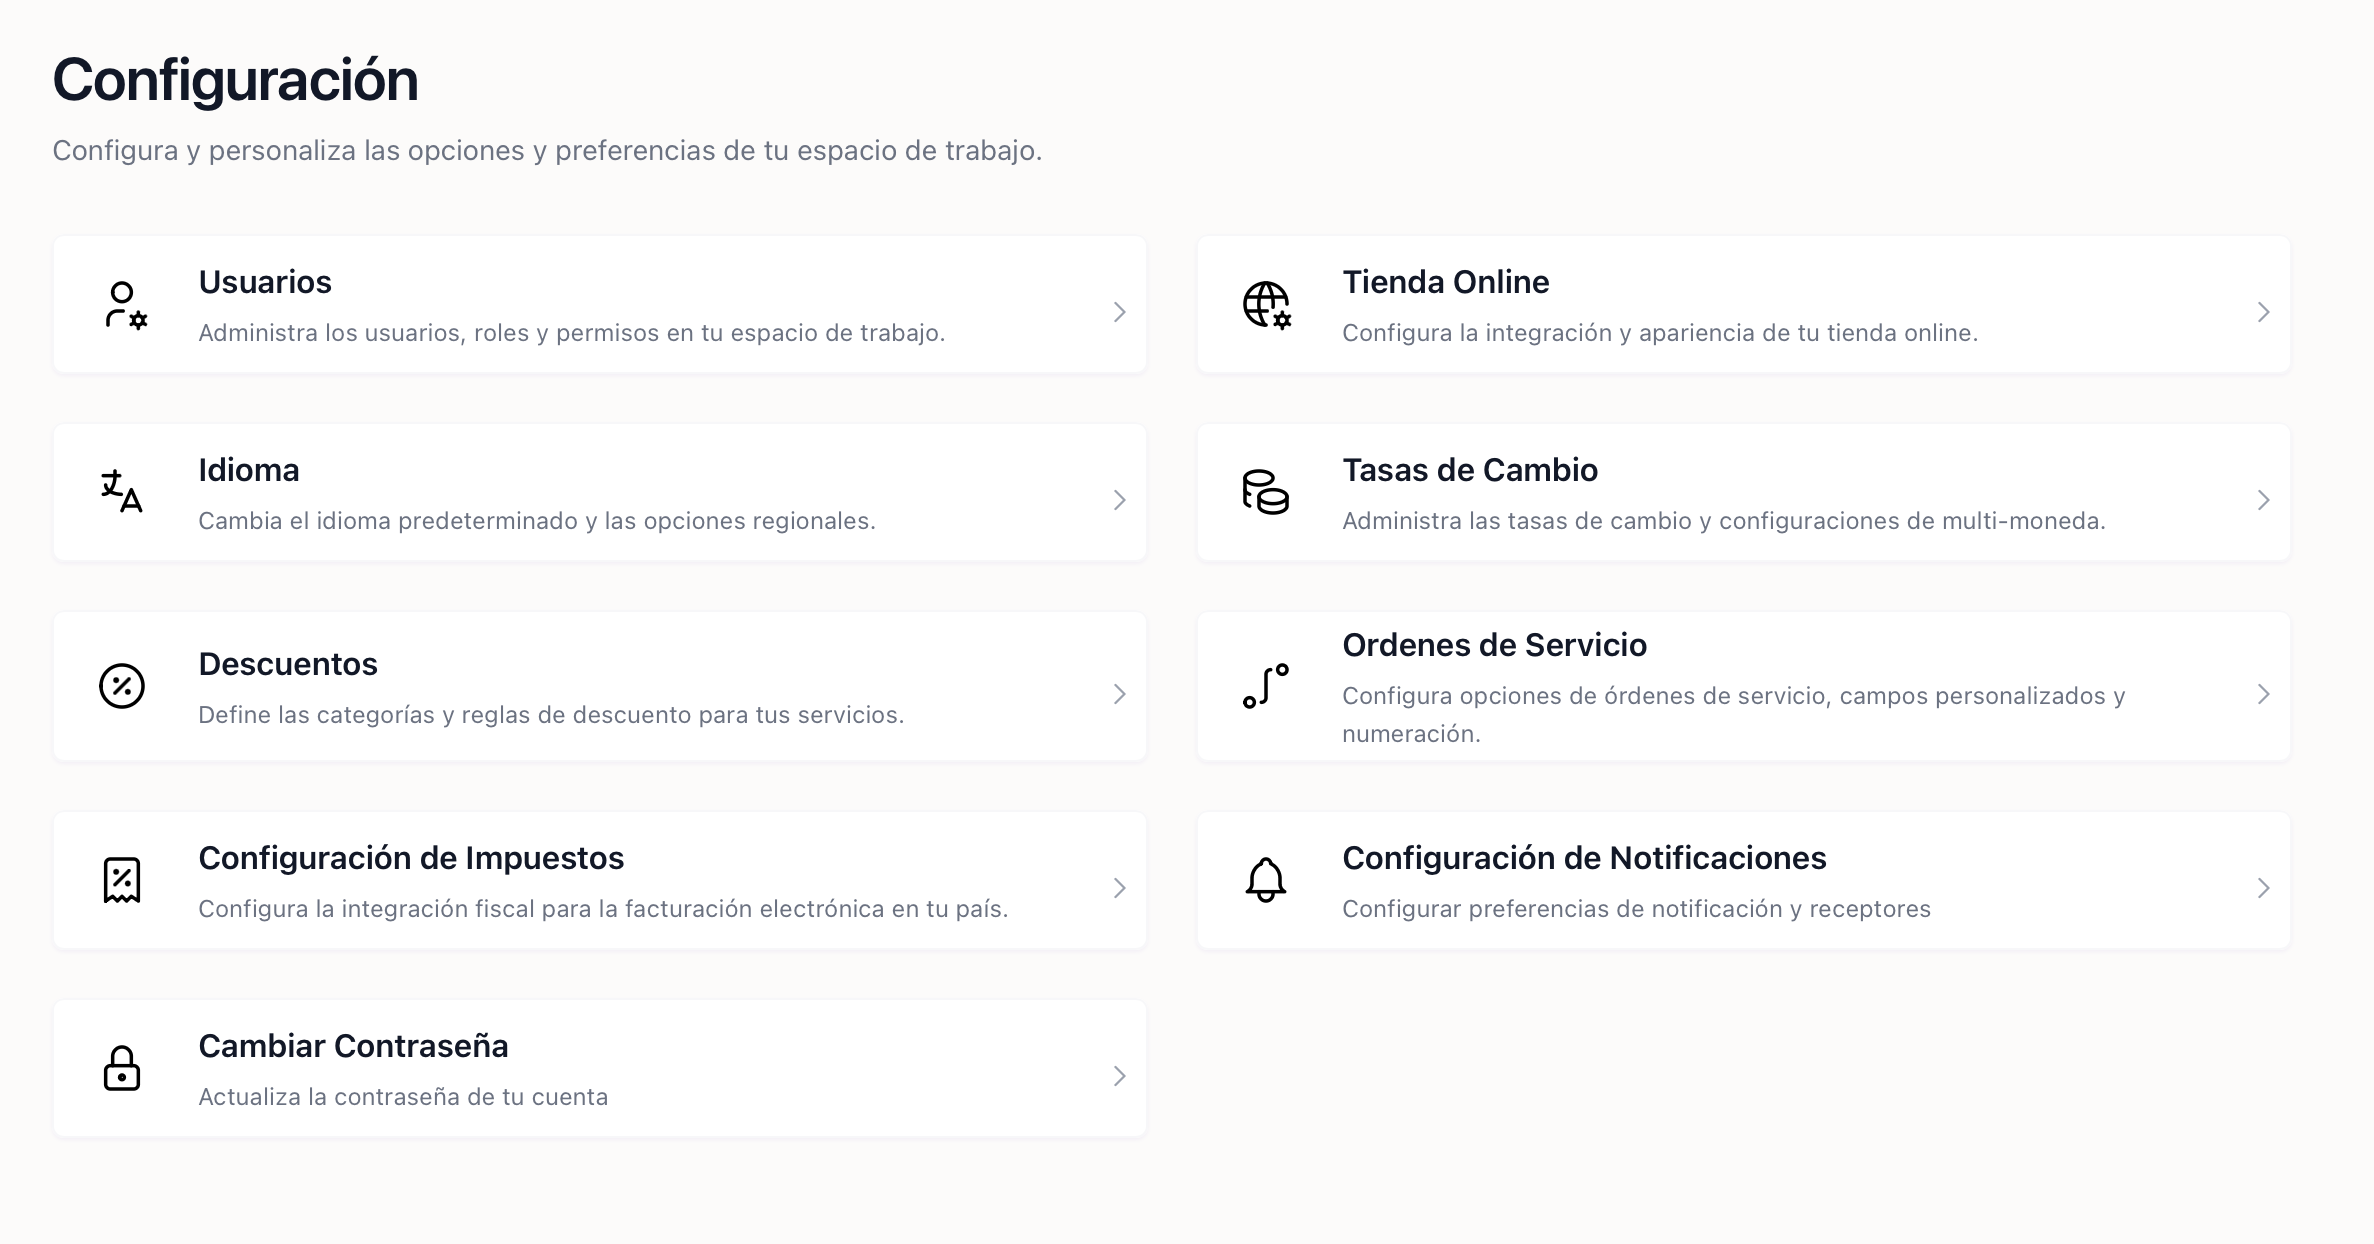Open Idioma via its chevron arrow
Viewport: 2374px width, 1244px height.
(1120, 500)
